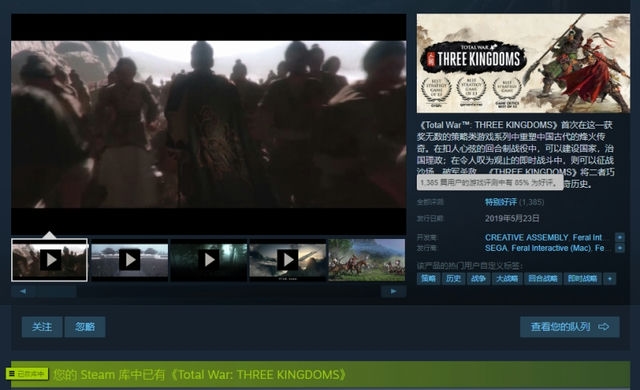Open the CREATIVE ASSEMBLY developer link
The width and height of the screenshot is (640, 390).
pyautogui.click(x=527, y=237)
